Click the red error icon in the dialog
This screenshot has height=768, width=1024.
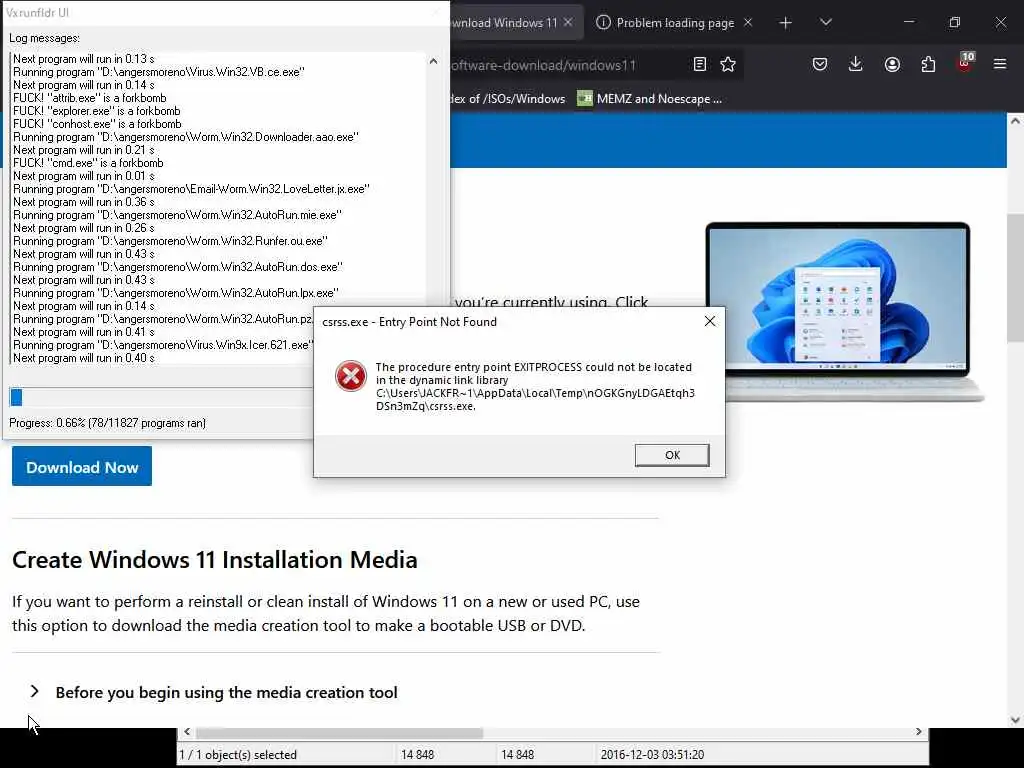(351, 376)
